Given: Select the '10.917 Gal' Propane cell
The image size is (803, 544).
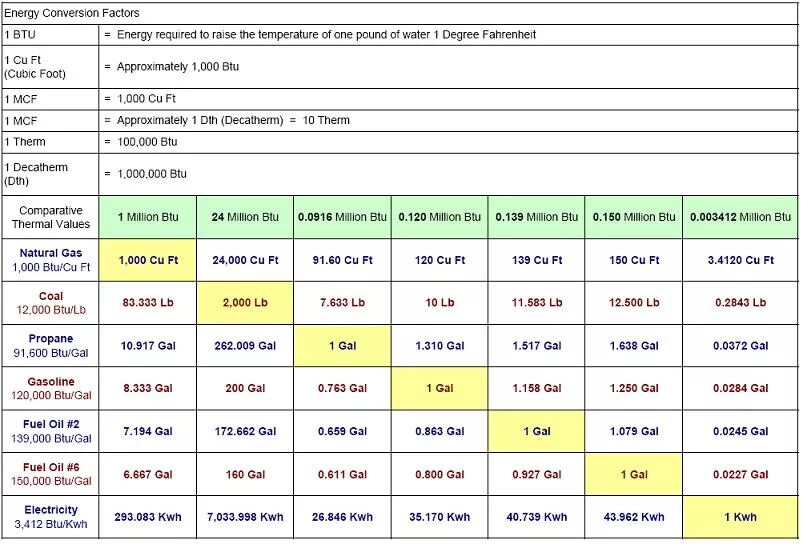Looking at the screenshot, I should pyautogui.click(x=147, y=346).
